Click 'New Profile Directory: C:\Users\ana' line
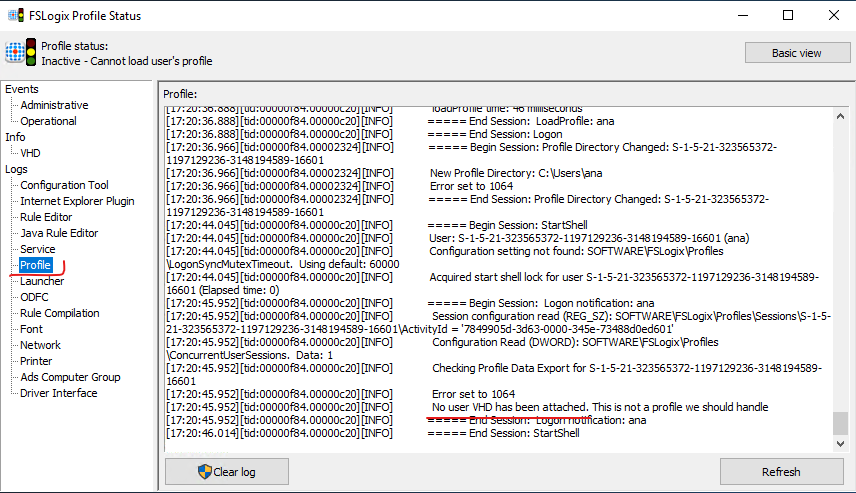Viewport: 856px width, 493px height. pyautogui.click(x=384, y=173)
